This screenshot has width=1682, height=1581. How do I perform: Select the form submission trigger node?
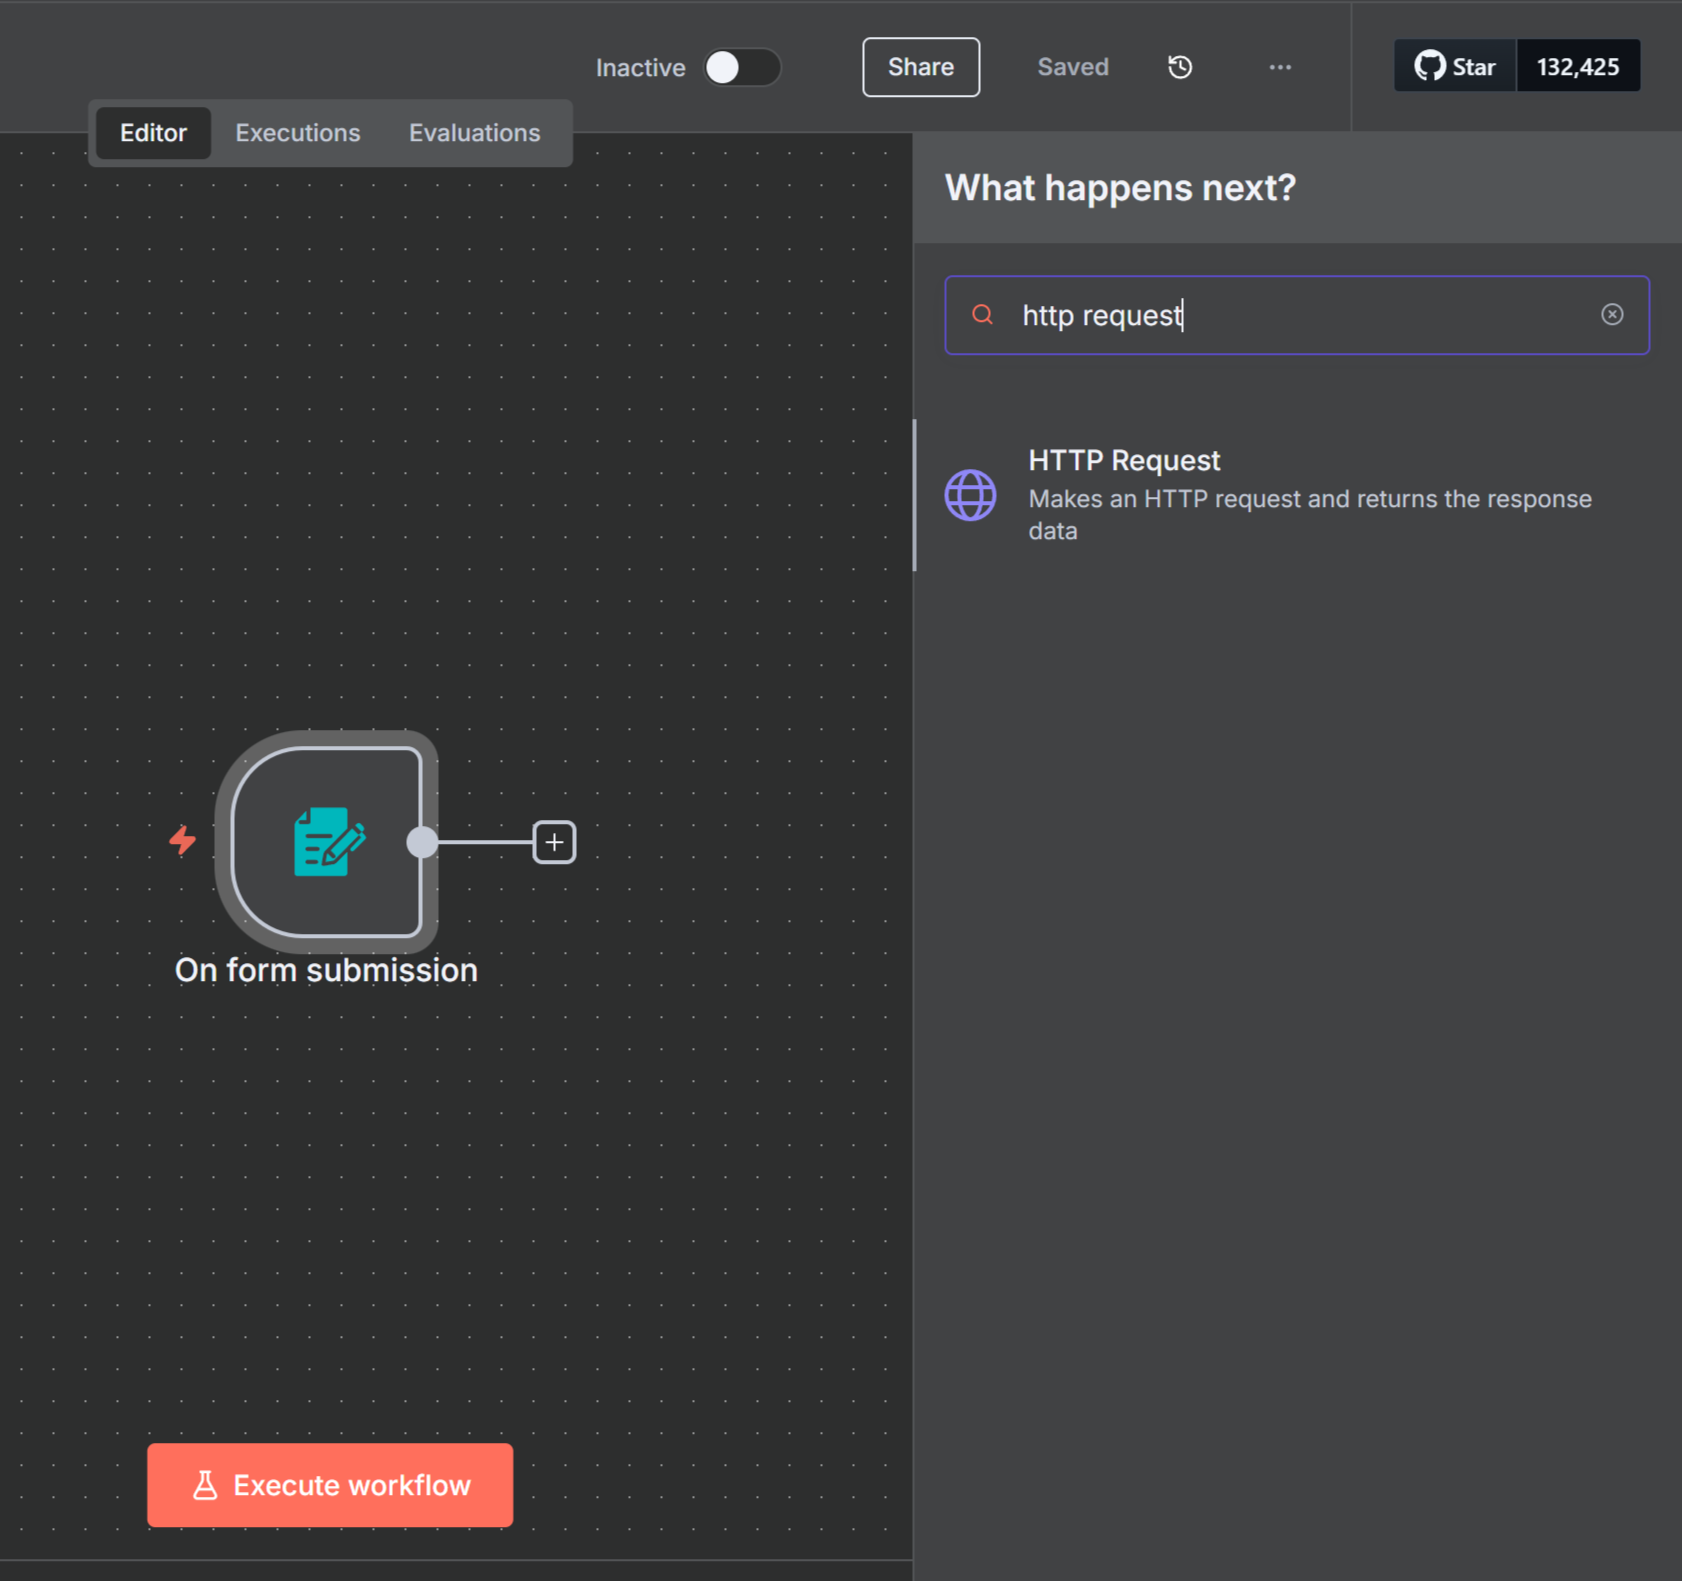[326, 841]
